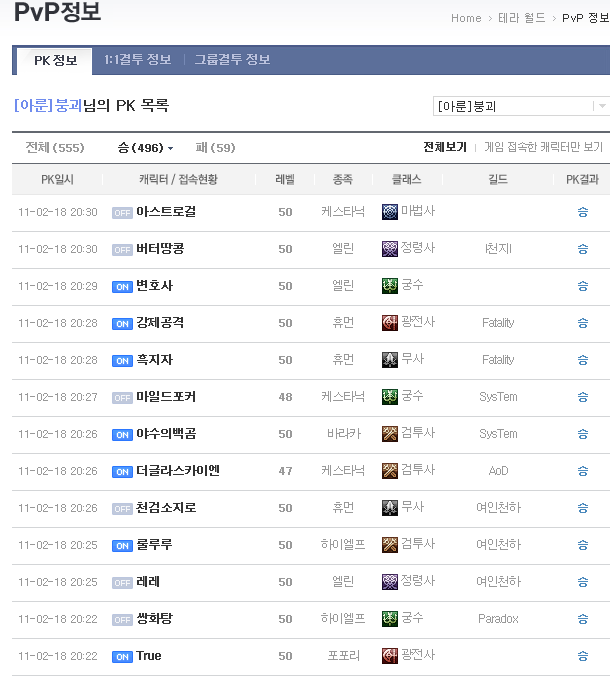Show only characters that logged into game
The height and width of the screenshot is (687, 610).
click(x=543, y=147)
